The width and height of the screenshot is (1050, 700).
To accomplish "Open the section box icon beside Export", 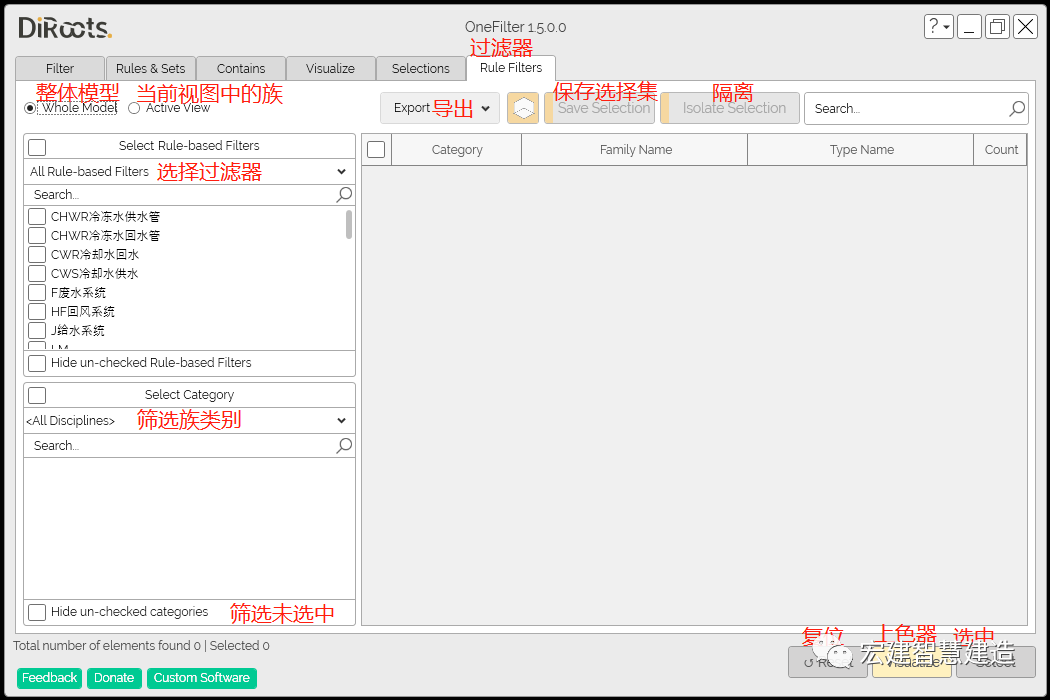I will tap(523, 107).
